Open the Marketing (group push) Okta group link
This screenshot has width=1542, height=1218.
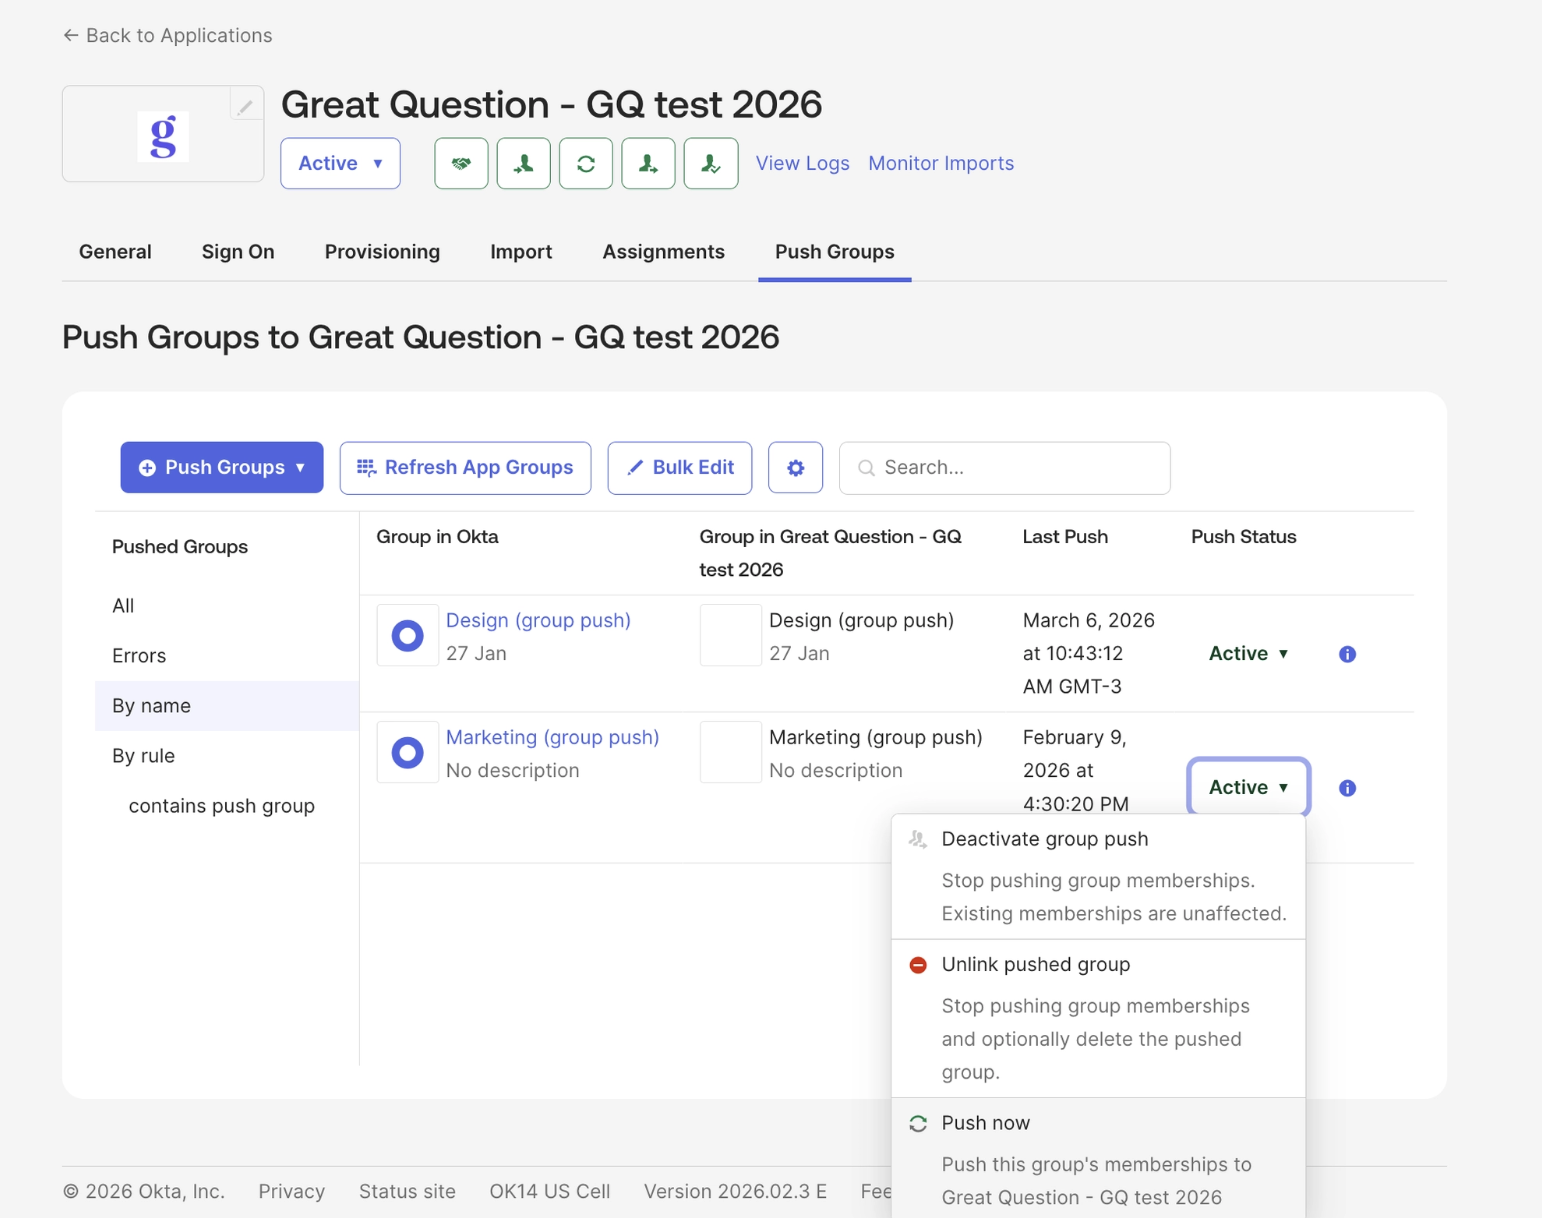click(x=553, y=738)
